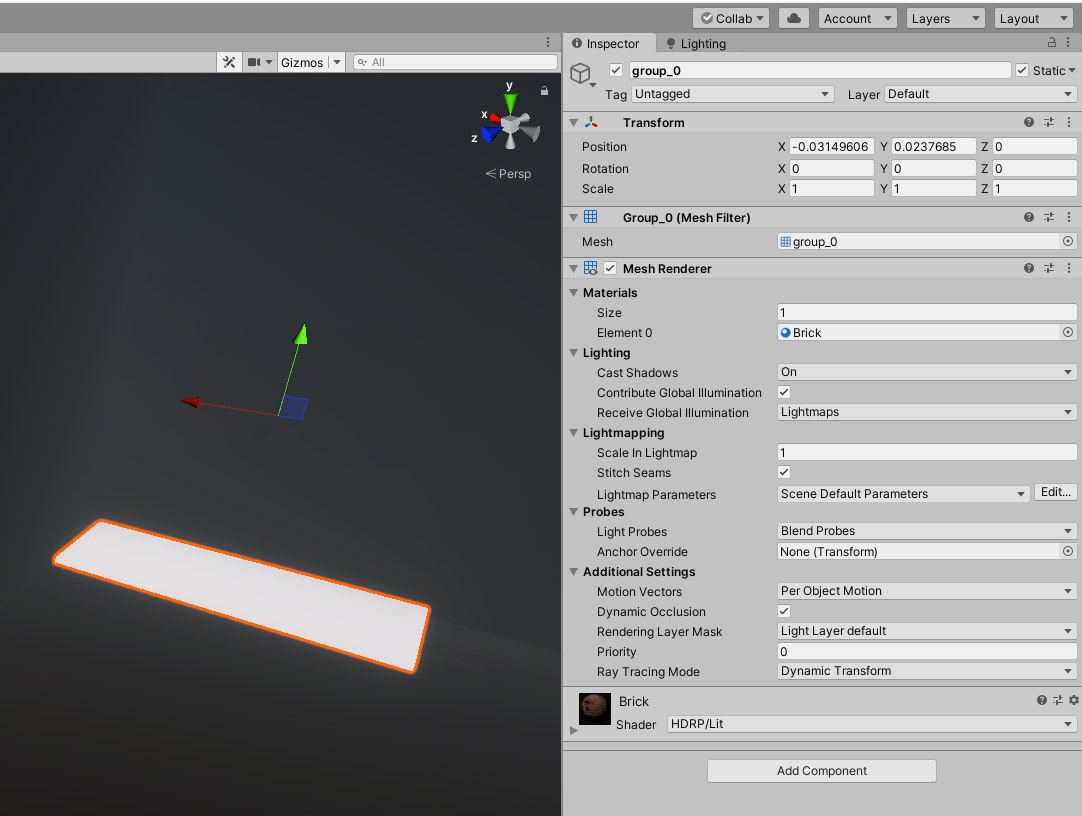Open object picker for Element 0 material
This screenshot has height=816, width=1082.
pos(1068,332)
